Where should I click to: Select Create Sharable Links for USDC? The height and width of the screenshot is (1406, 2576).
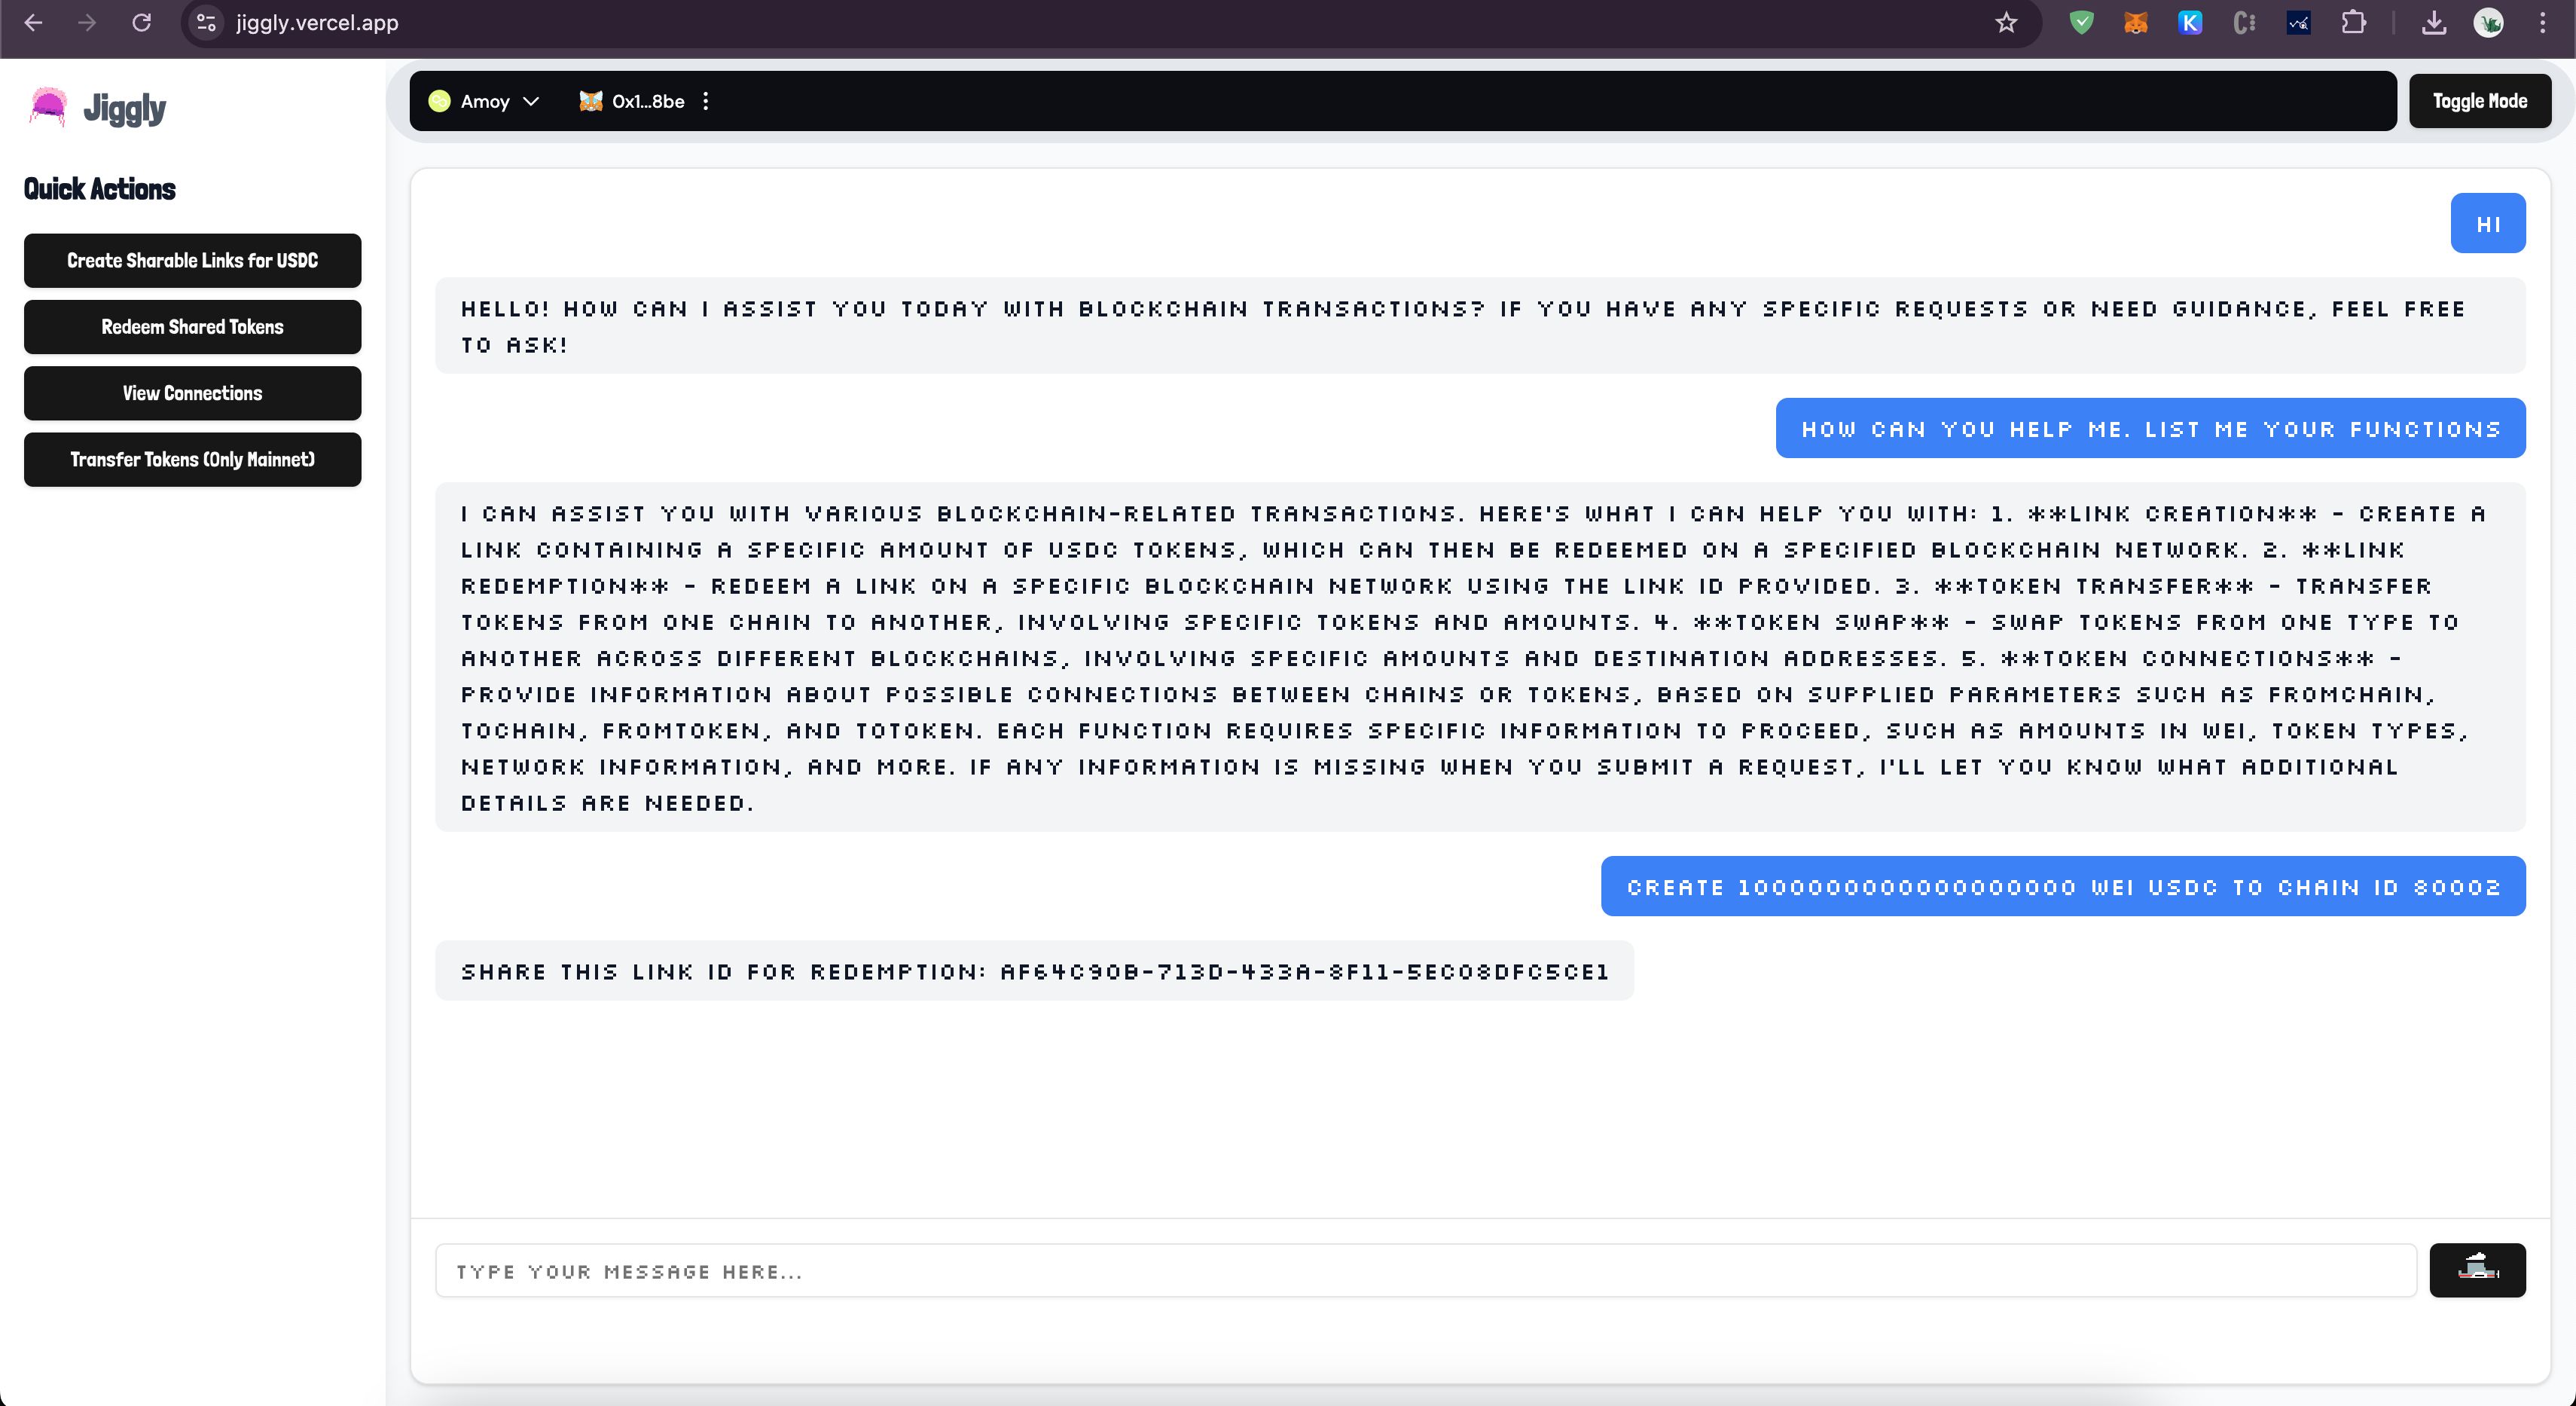(x=192, y=260)
